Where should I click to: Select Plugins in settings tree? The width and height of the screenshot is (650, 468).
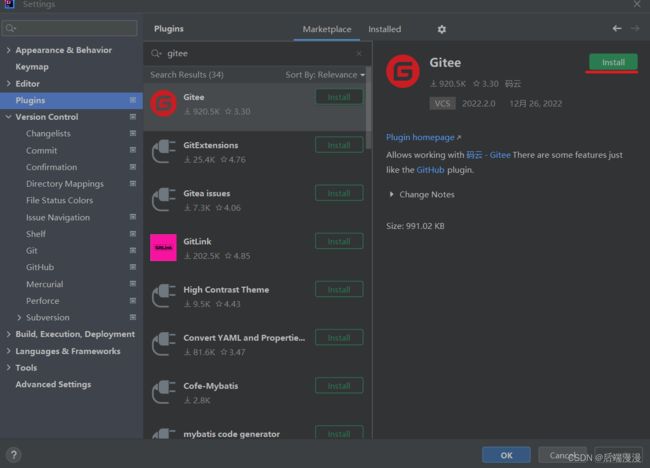tap(71, 100)
